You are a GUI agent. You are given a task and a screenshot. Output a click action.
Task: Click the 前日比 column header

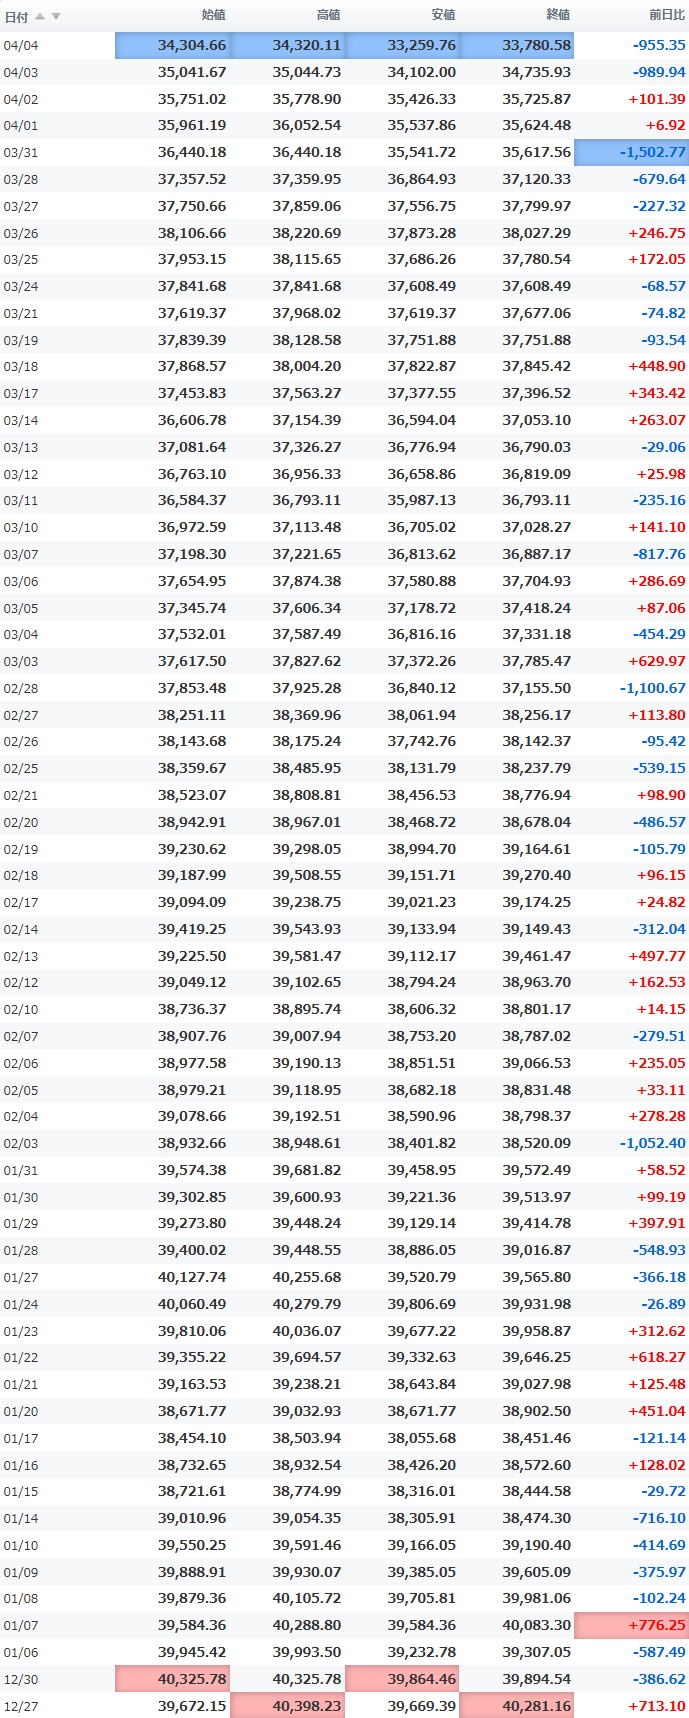(667, 15)
